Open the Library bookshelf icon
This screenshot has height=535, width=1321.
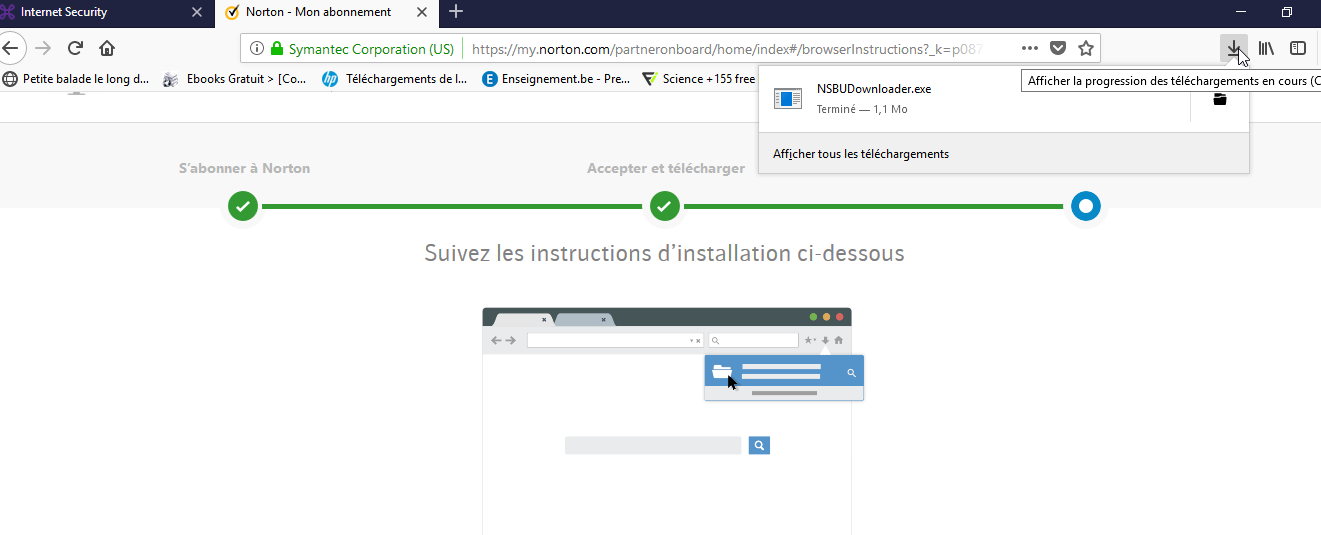pyautogui.click(x=1266, y=48)
